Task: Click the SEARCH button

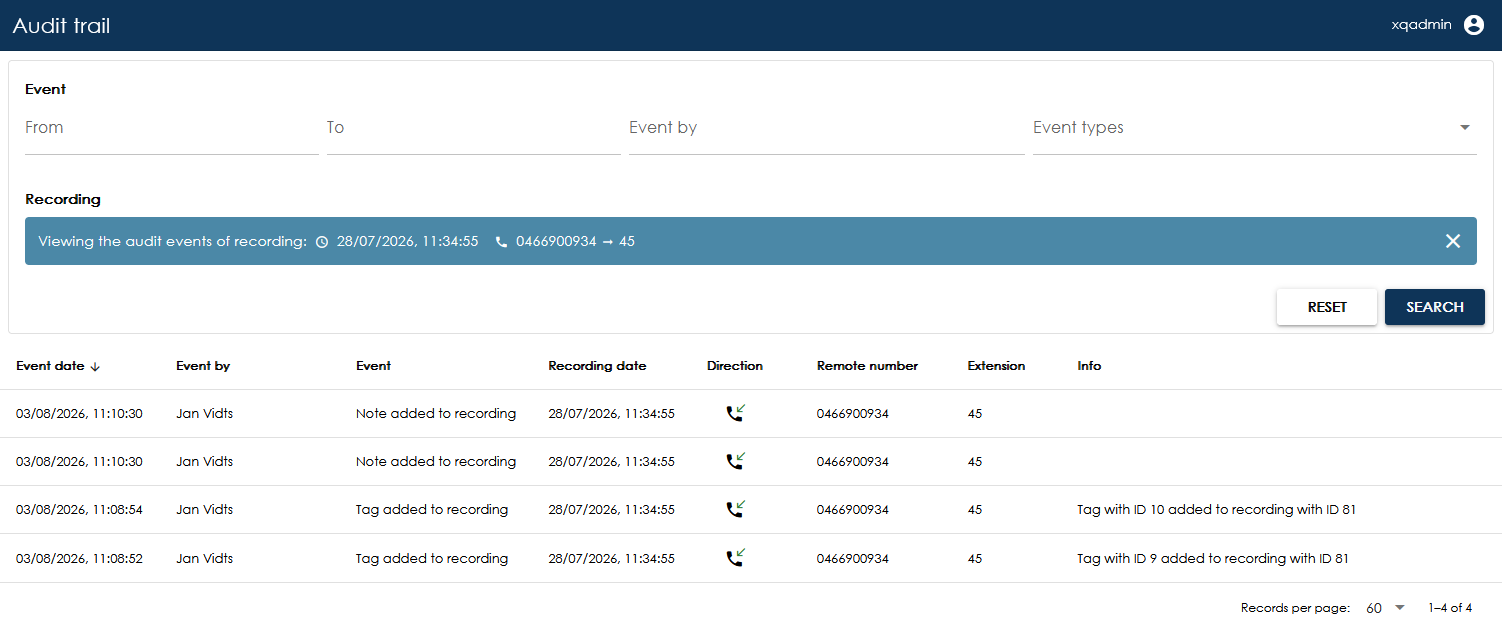Action: pyautogui.click(x=1435, y=307)
